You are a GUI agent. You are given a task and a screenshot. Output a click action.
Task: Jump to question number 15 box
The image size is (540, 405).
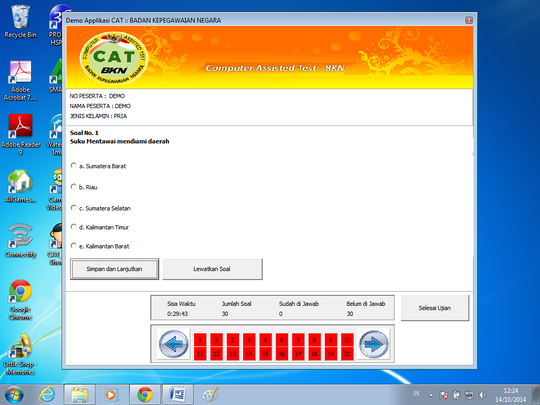tap(265, 354)
